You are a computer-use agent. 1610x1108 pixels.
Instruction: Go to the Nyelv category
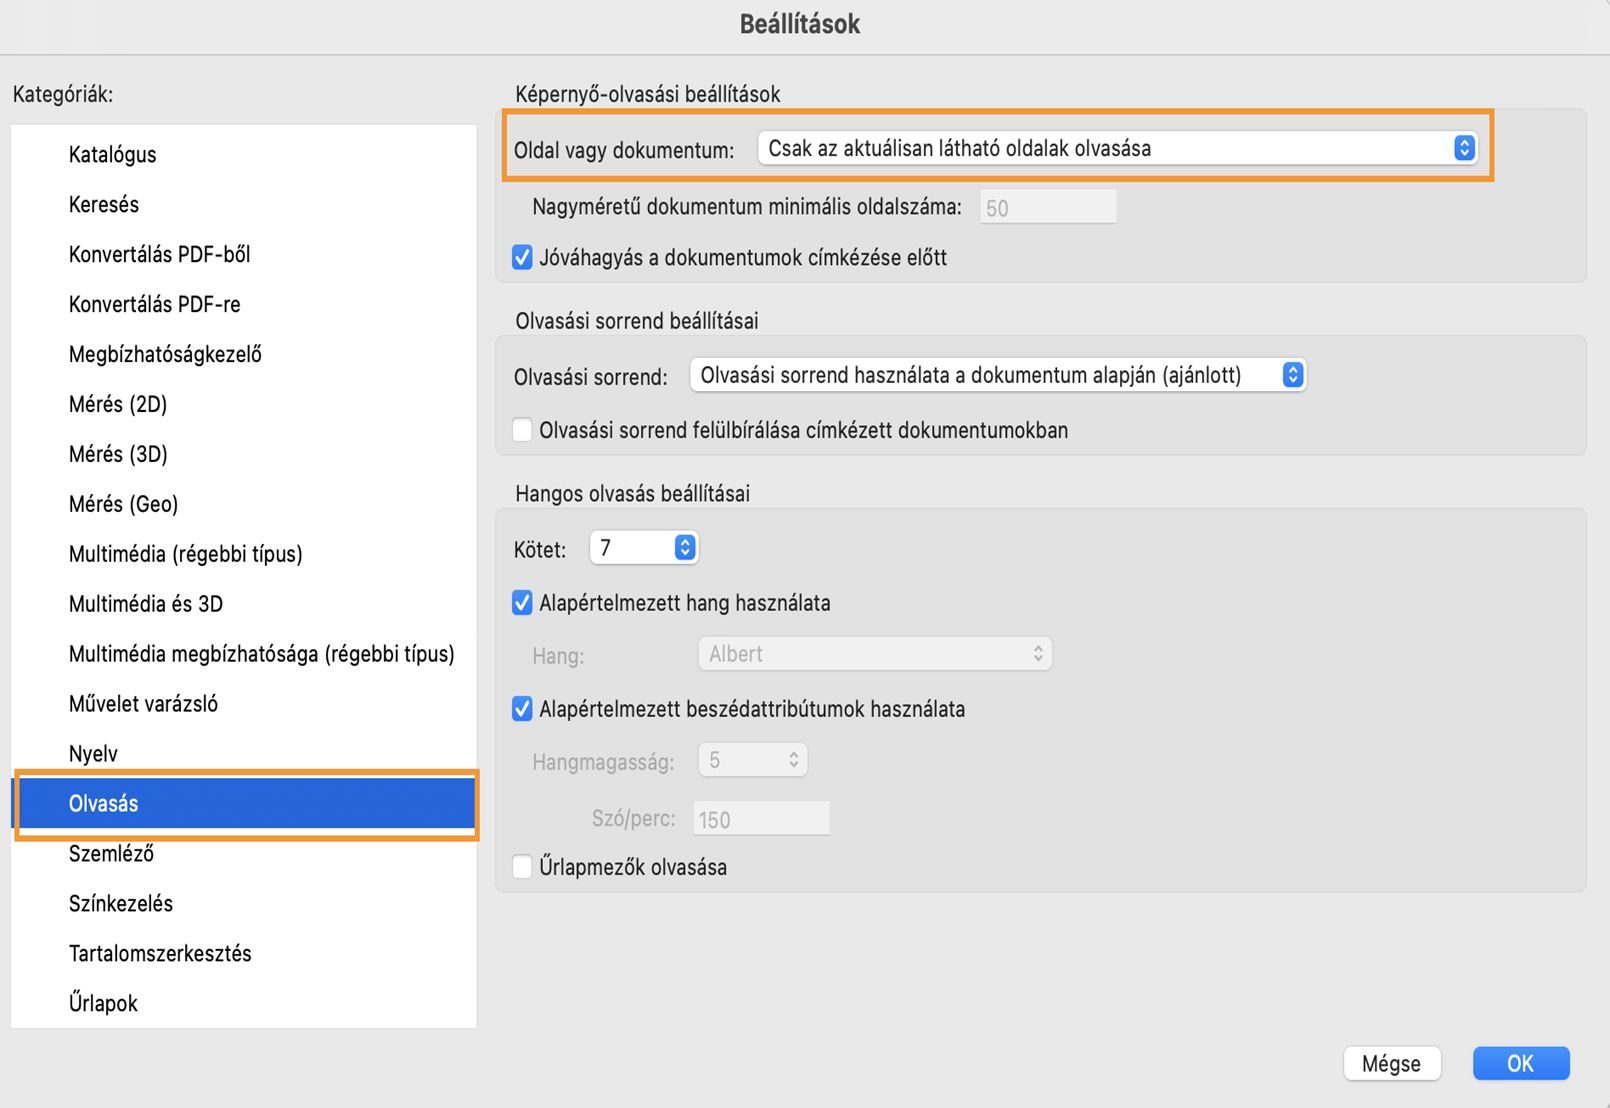coord(93,754)
